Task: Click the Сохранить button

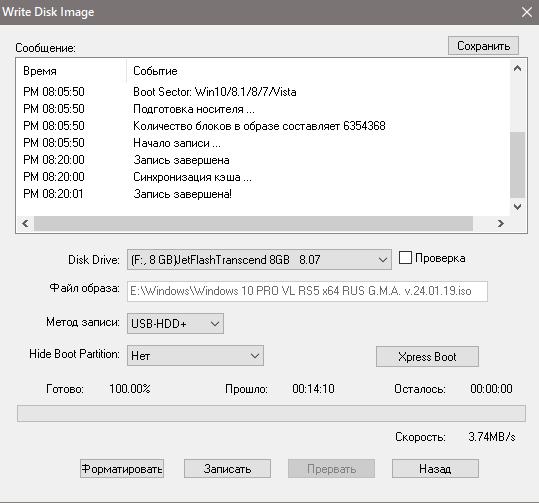Action: click(483, 46)
